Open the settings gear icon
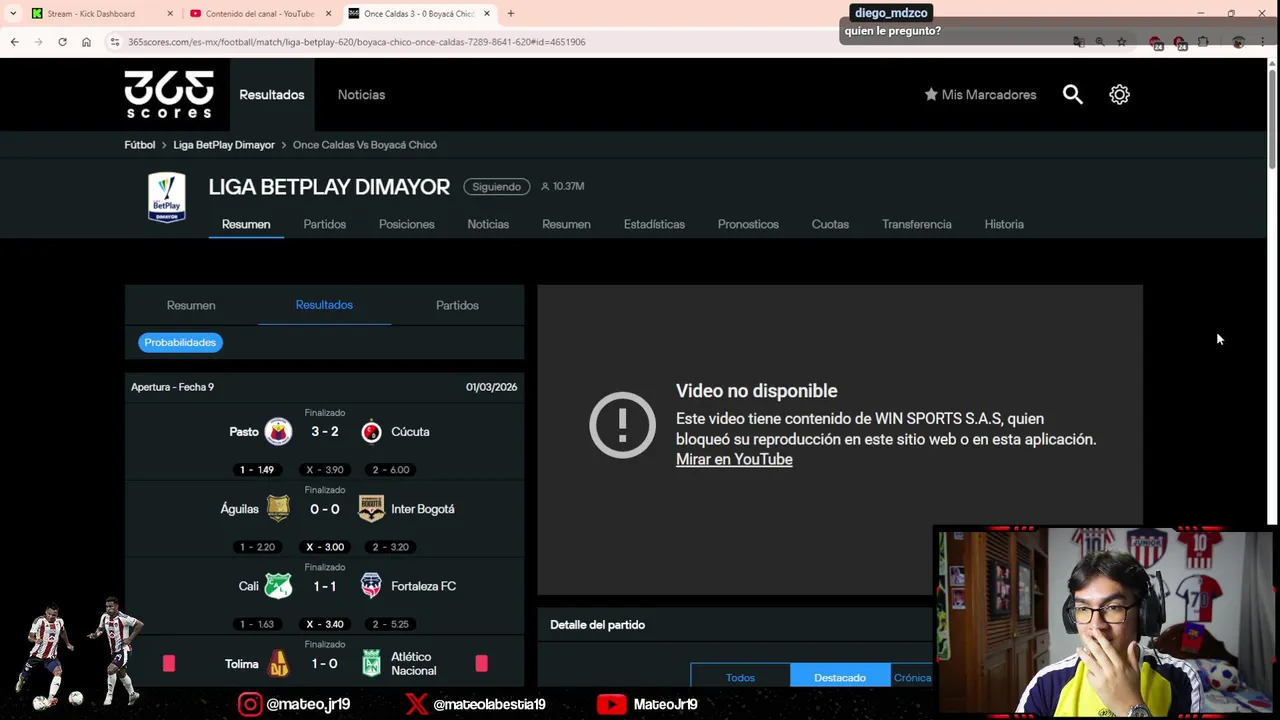 click(x=1119, y=94)
